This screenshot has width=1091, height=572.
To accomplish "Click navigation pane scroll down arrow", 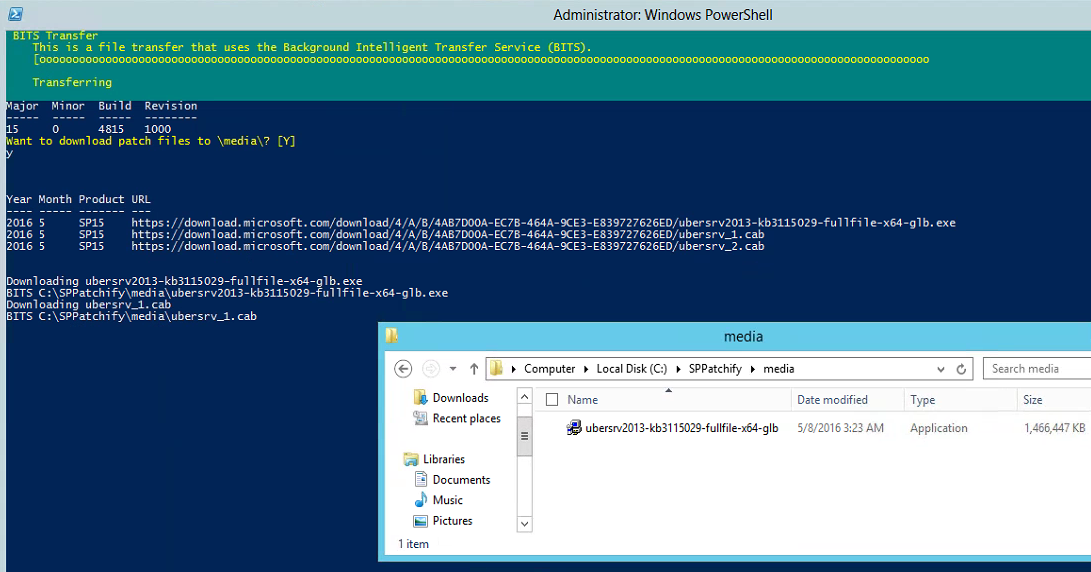I will 525,524.
